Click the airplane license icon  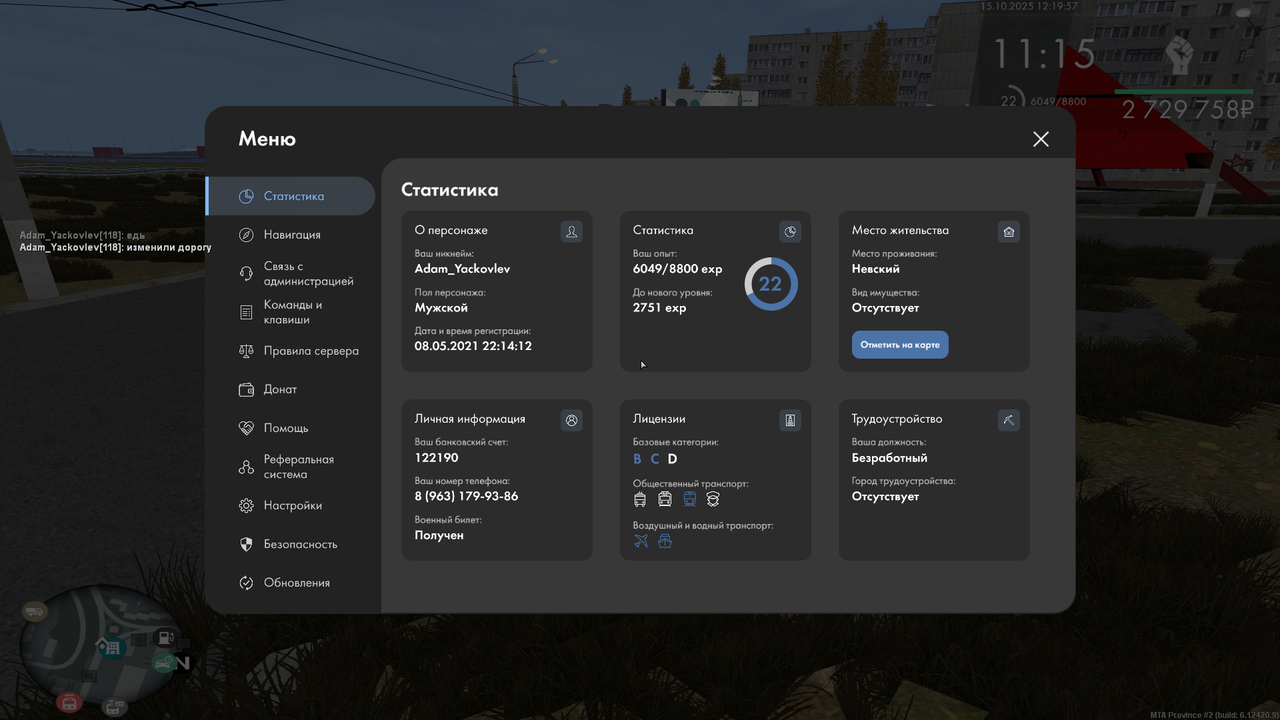[640, 540]
